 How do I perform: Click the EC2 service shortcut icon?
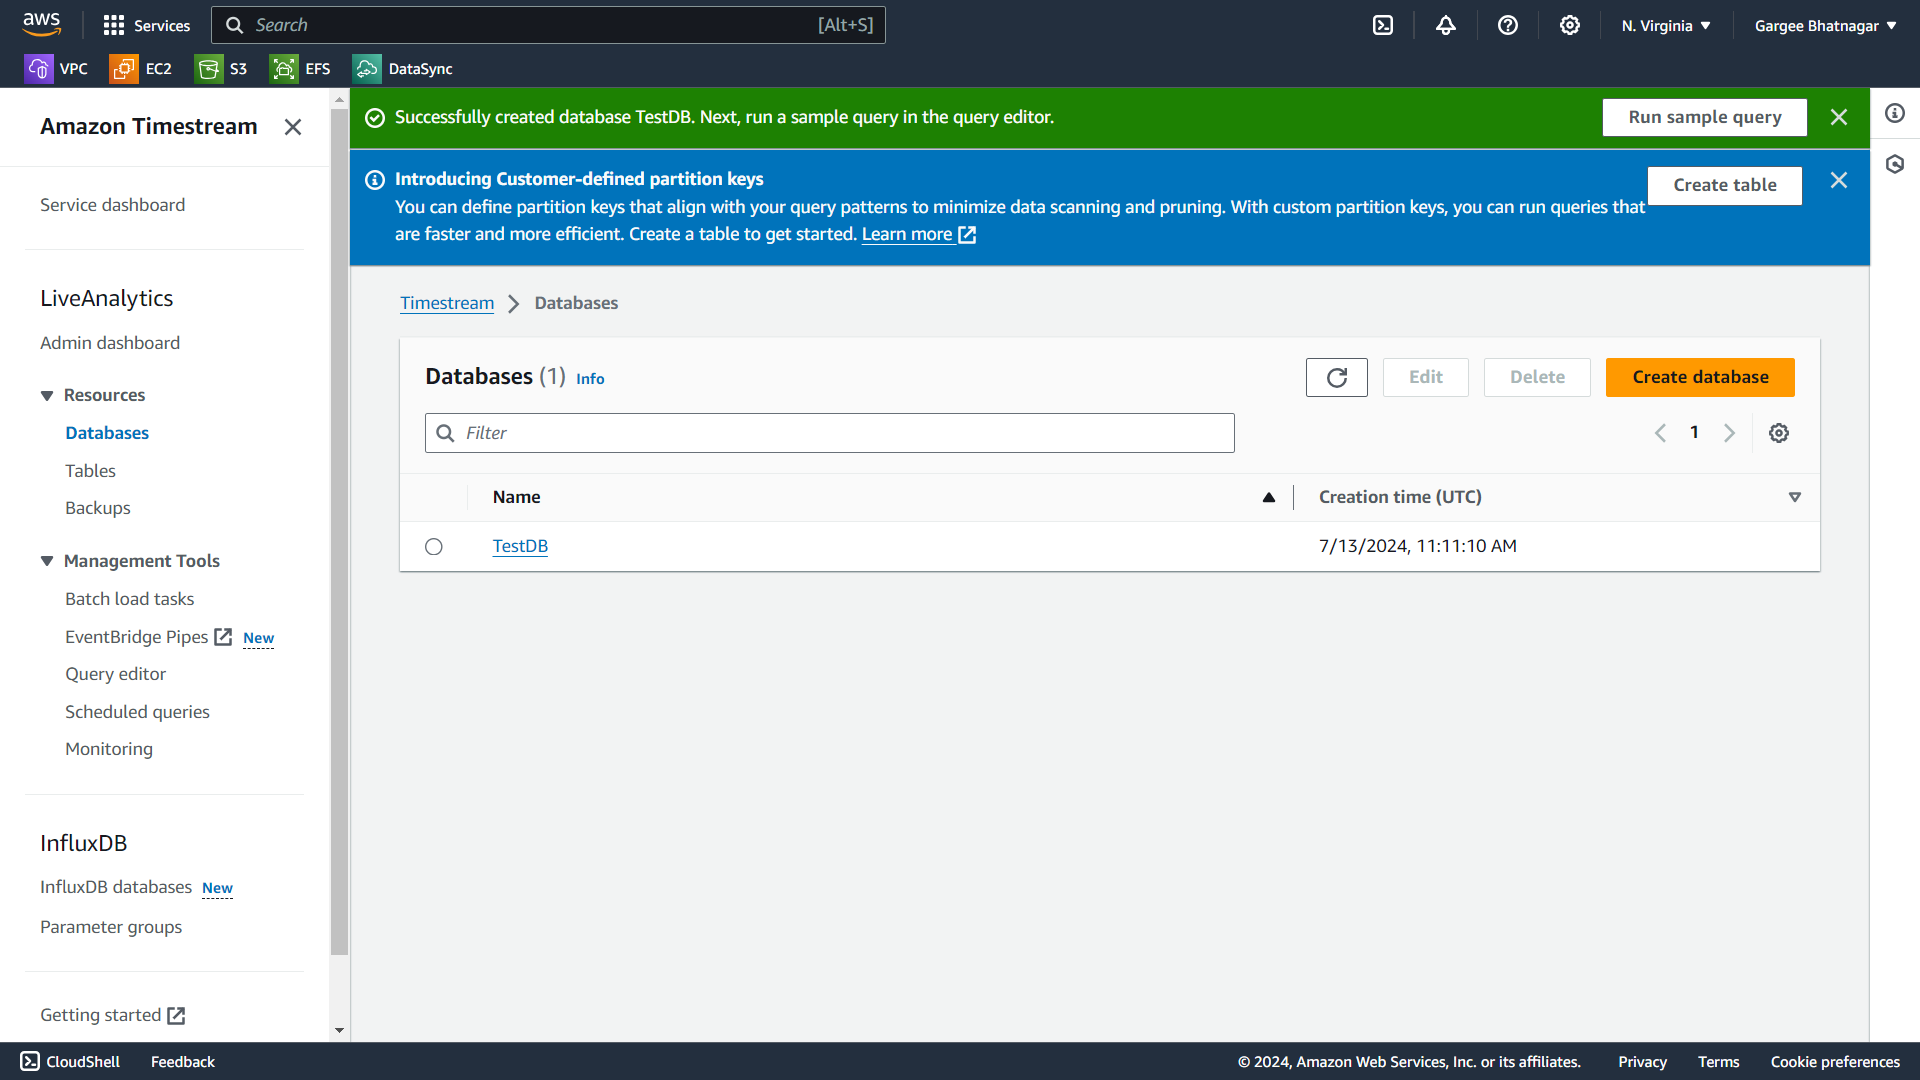124,69
